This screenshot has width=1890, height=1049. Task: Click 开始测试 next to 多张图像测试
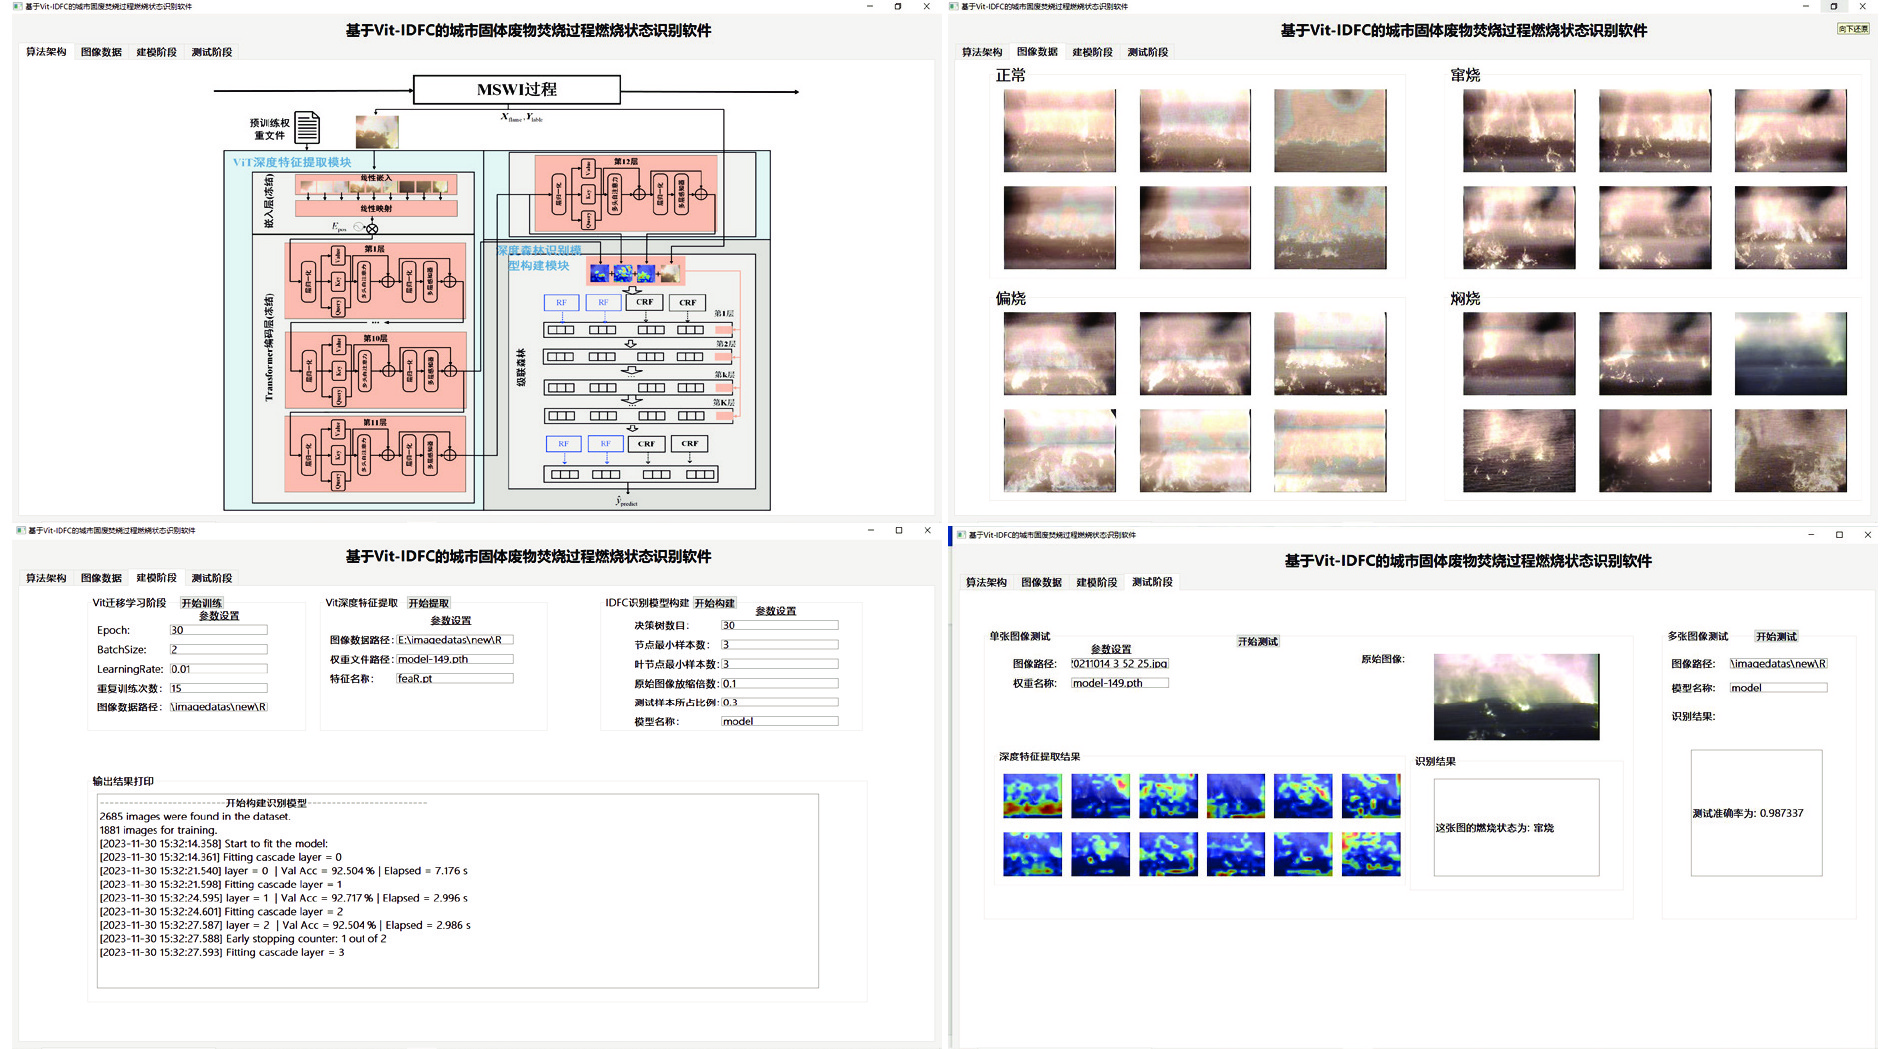(x=1776, y=636)
